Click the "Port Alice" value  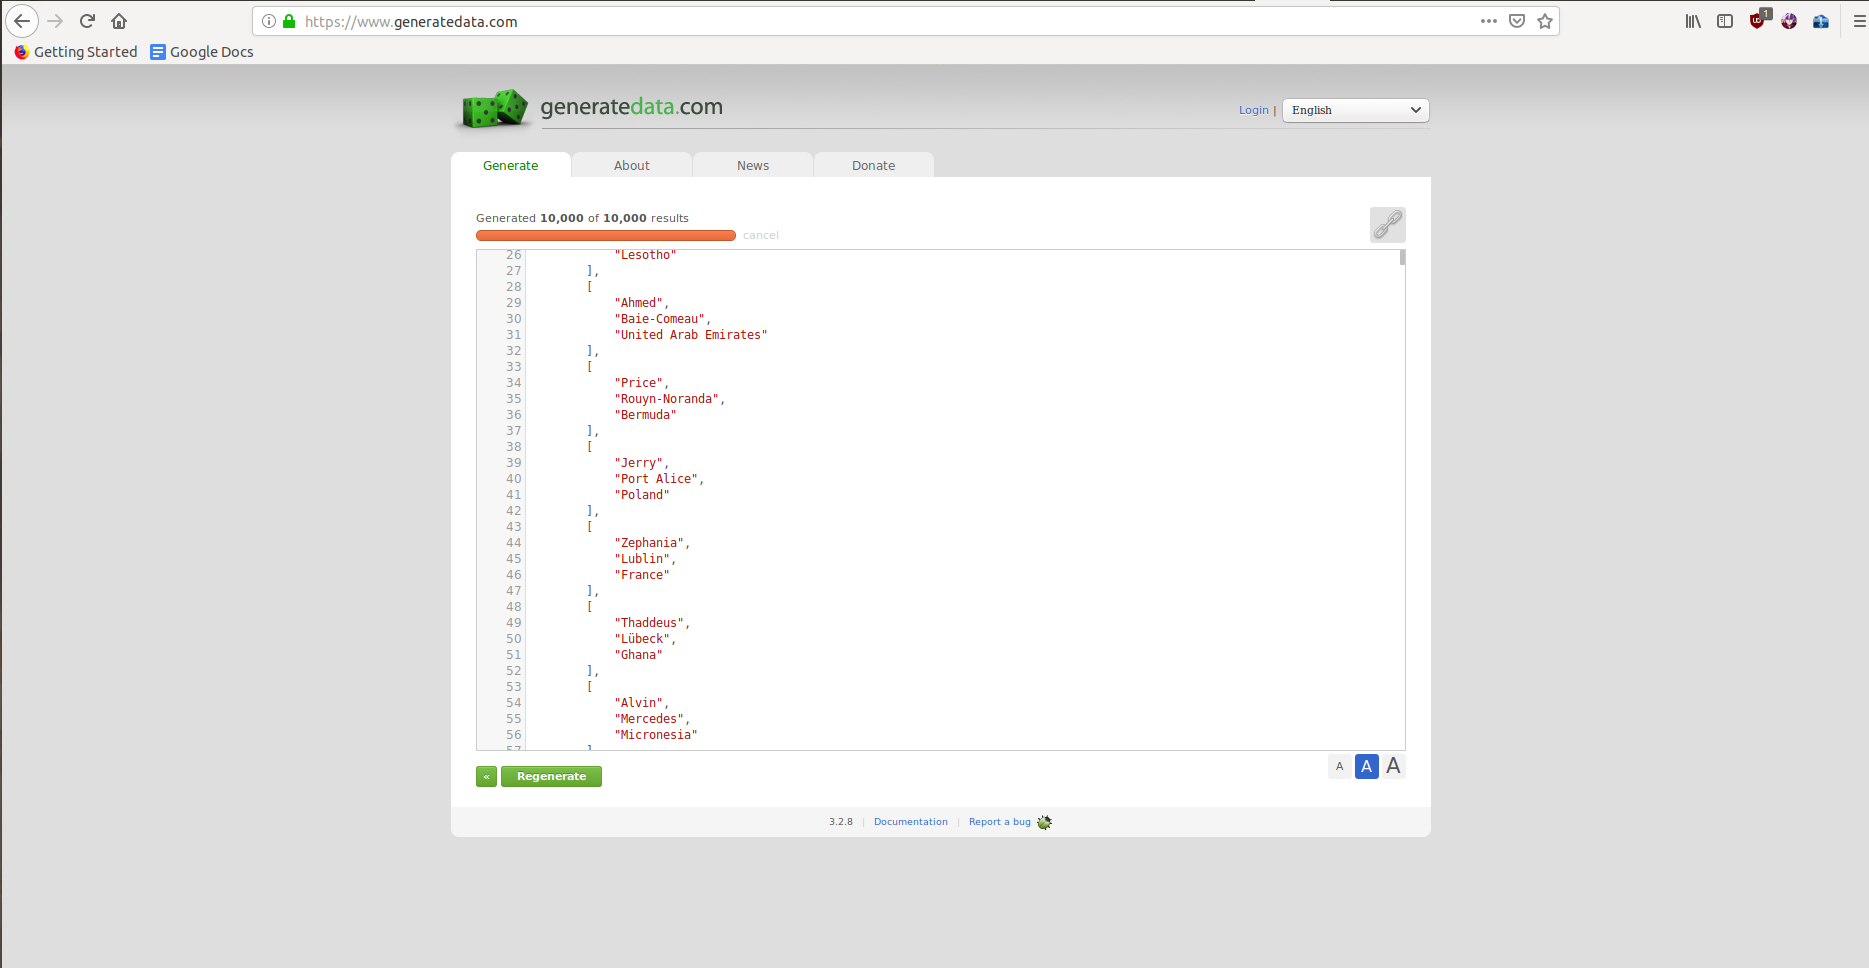tap(656, 479)
